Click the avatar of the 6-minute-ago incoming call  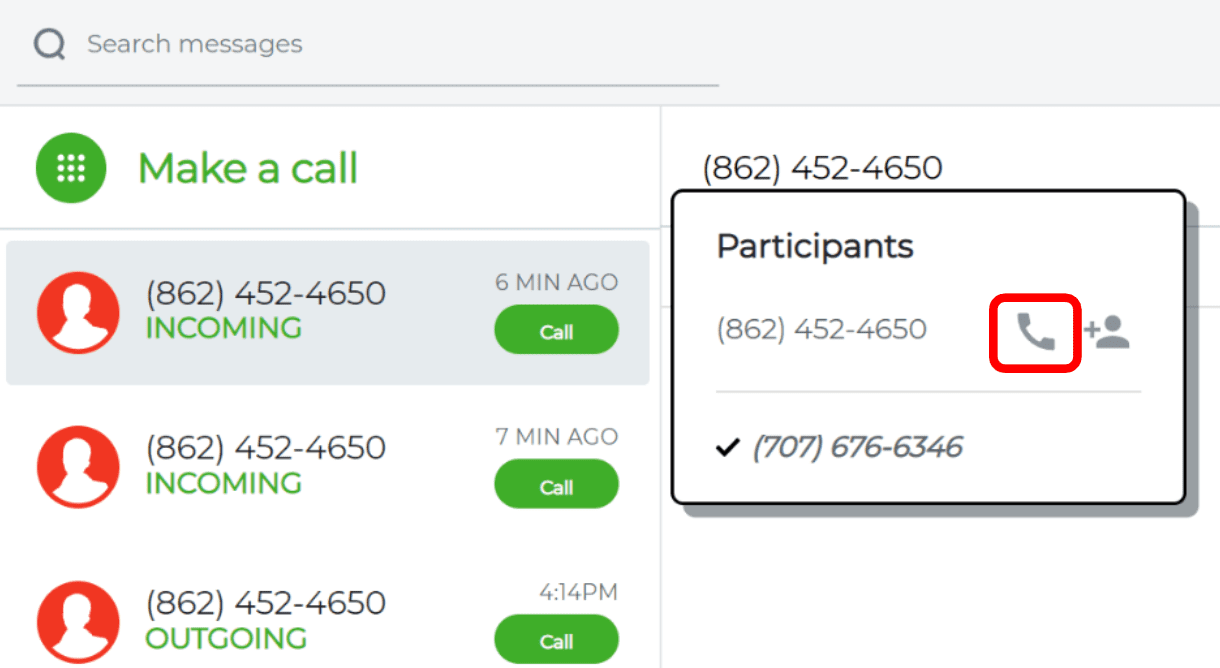[x=78, y=312]
